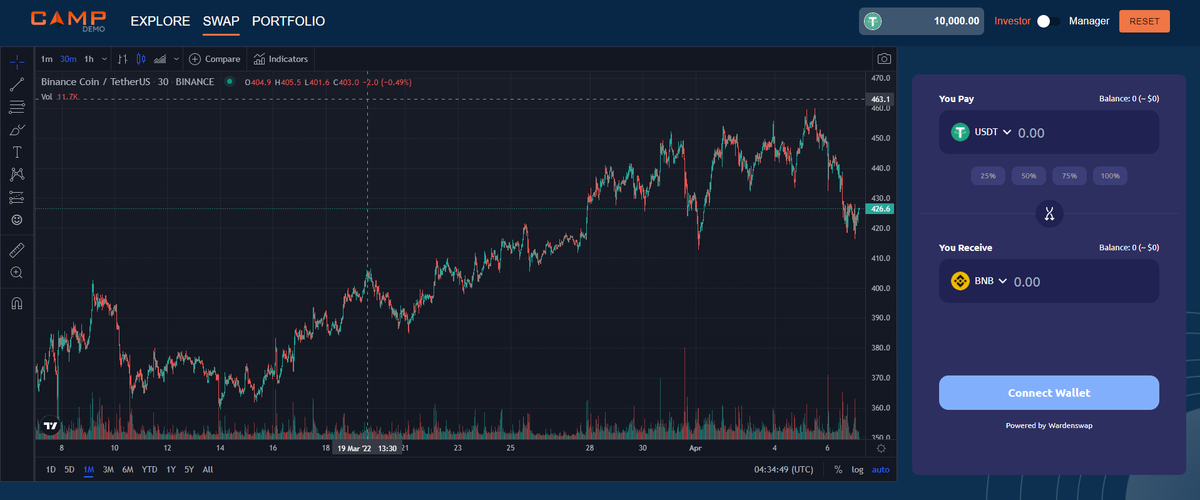This screenshot has width=1200, height=500.
Task: Open the Fibonacci retracement tools
Action: point(17,107)
